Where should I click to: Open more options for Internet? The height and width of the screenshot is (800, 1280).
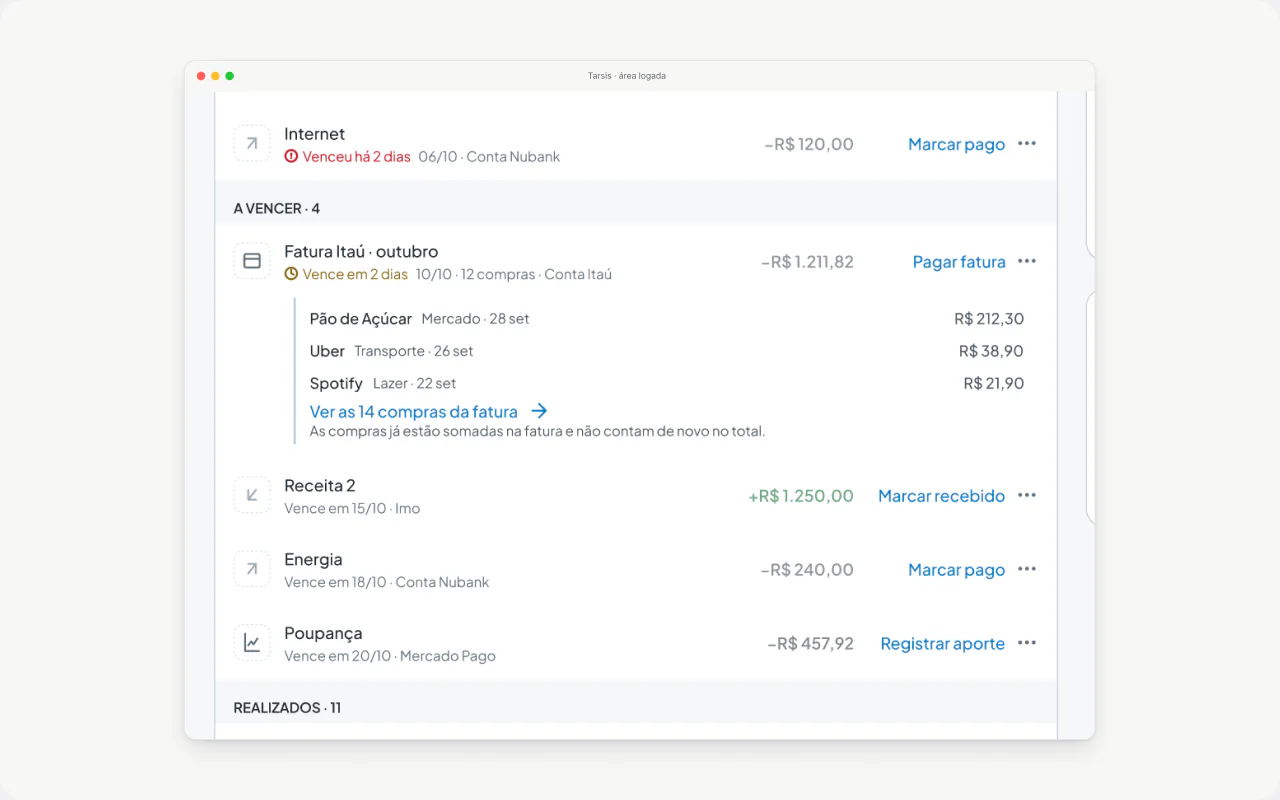point(1027,144)
